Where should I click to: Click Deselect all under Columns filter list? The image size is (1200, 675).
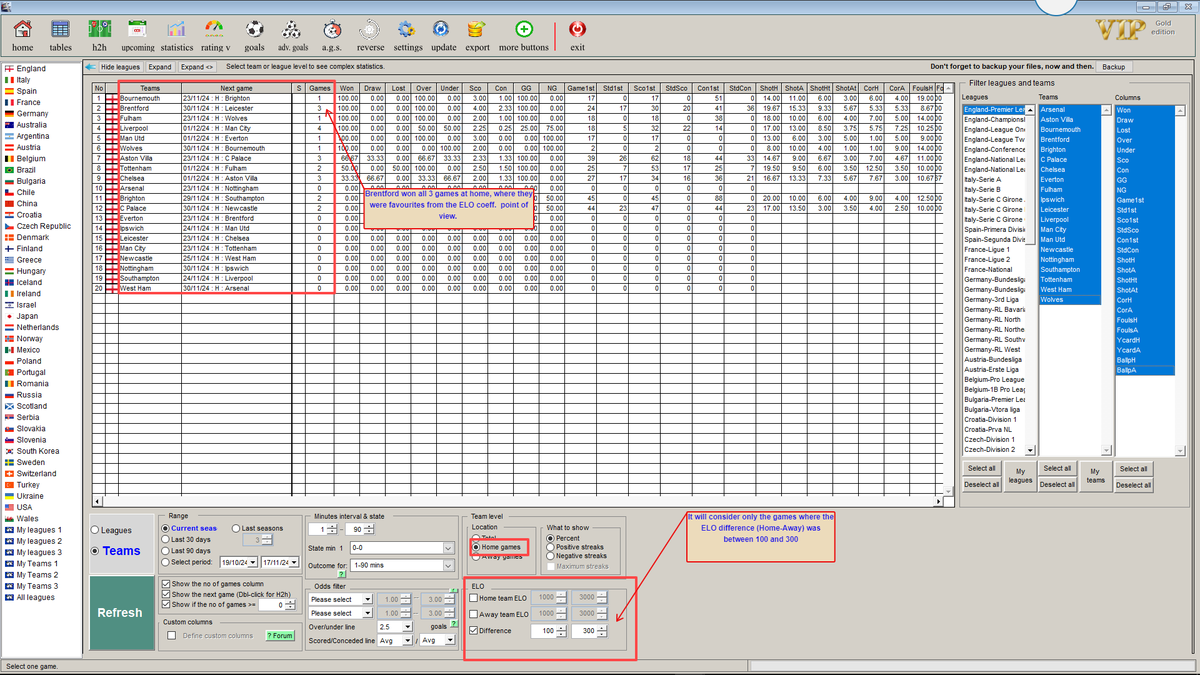[1133, 485]
